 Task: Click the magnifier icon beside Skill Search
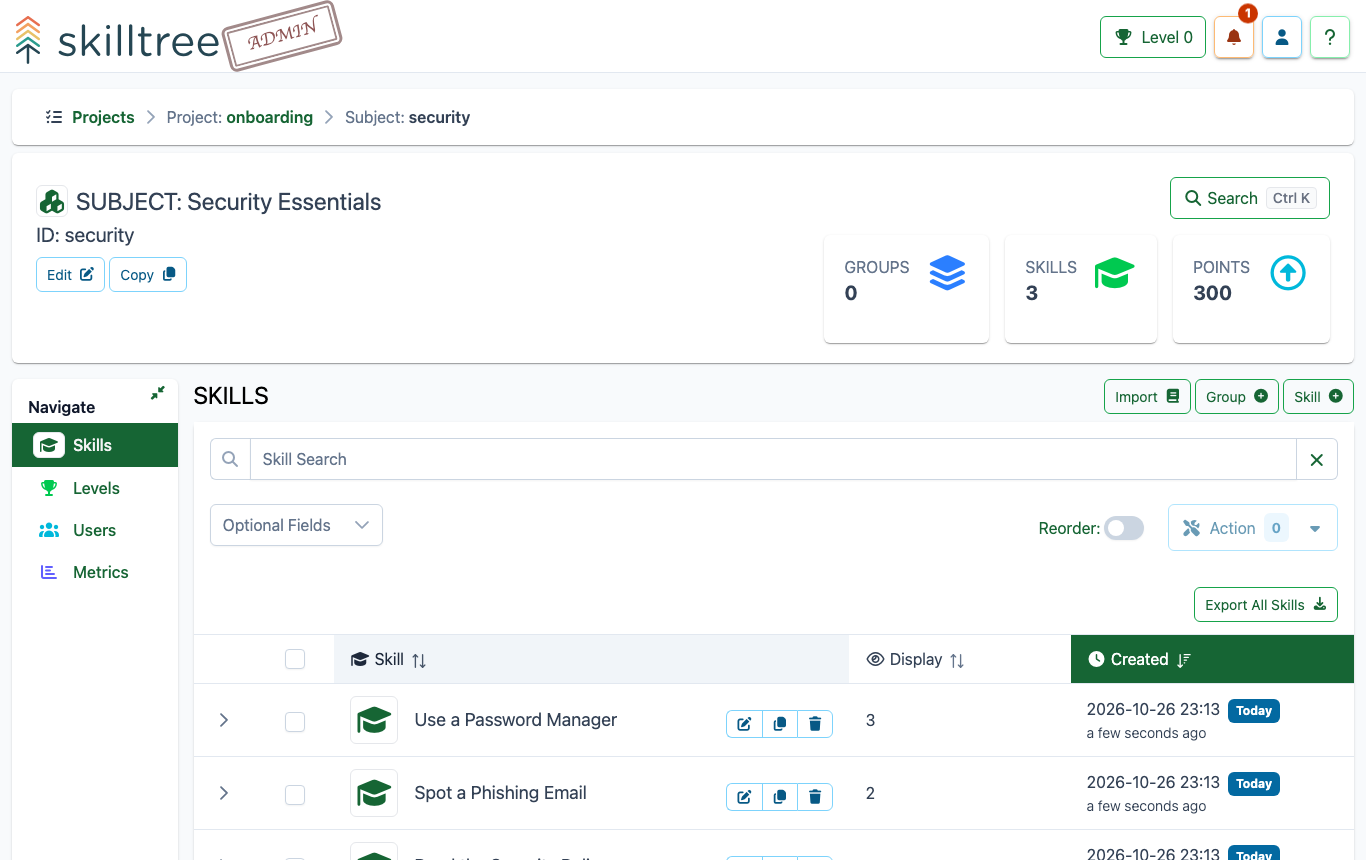[x=230, y=459]
